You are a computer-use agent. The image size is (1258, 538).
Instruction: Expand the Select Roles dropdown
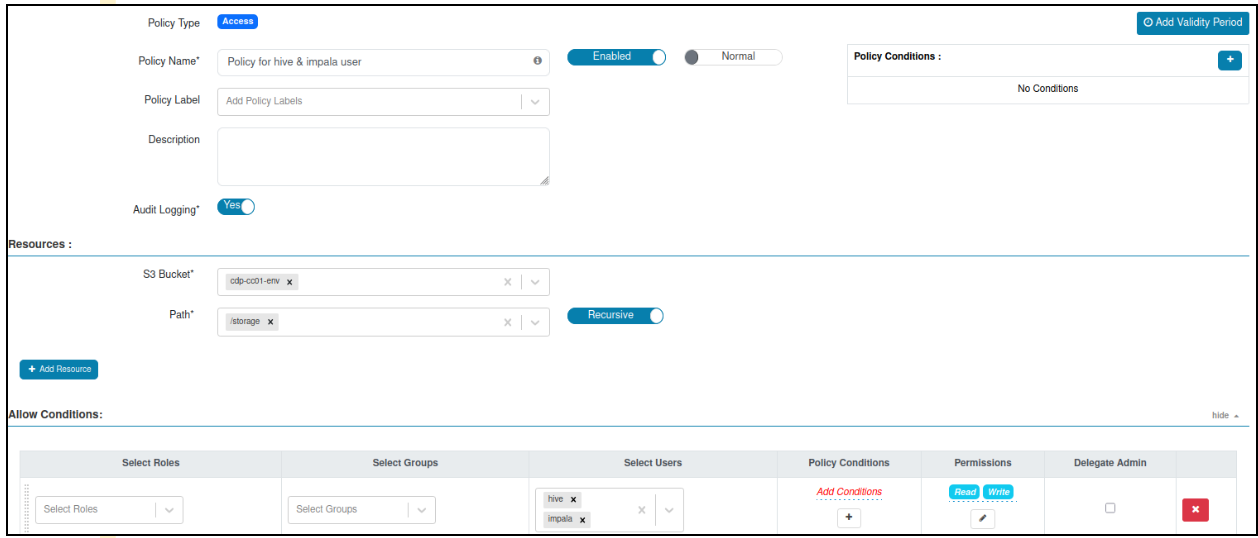coord(169,509)
